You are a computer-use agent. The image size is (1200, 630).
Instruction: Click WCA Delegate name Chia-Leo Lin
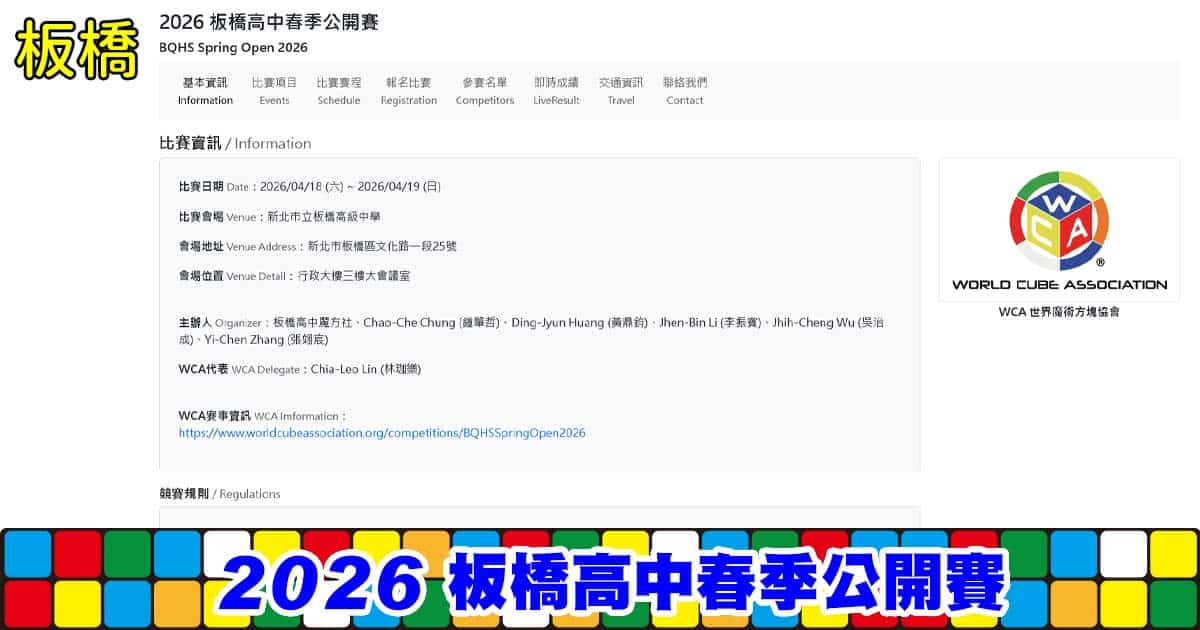coord(366,369)
